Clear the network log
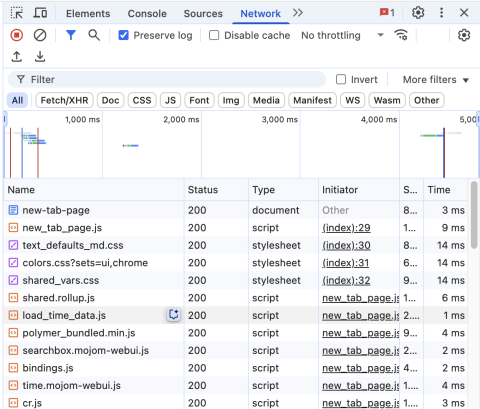Viewport: 480px width, 409px height. [40, 35]
